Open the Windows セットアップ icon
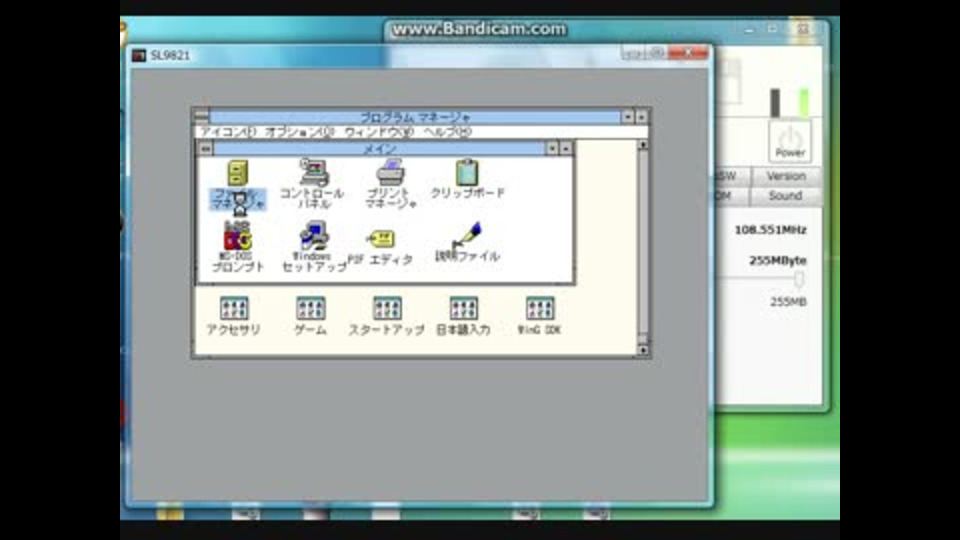The width and height of the screenshot is (960, 540). (313, 247)
